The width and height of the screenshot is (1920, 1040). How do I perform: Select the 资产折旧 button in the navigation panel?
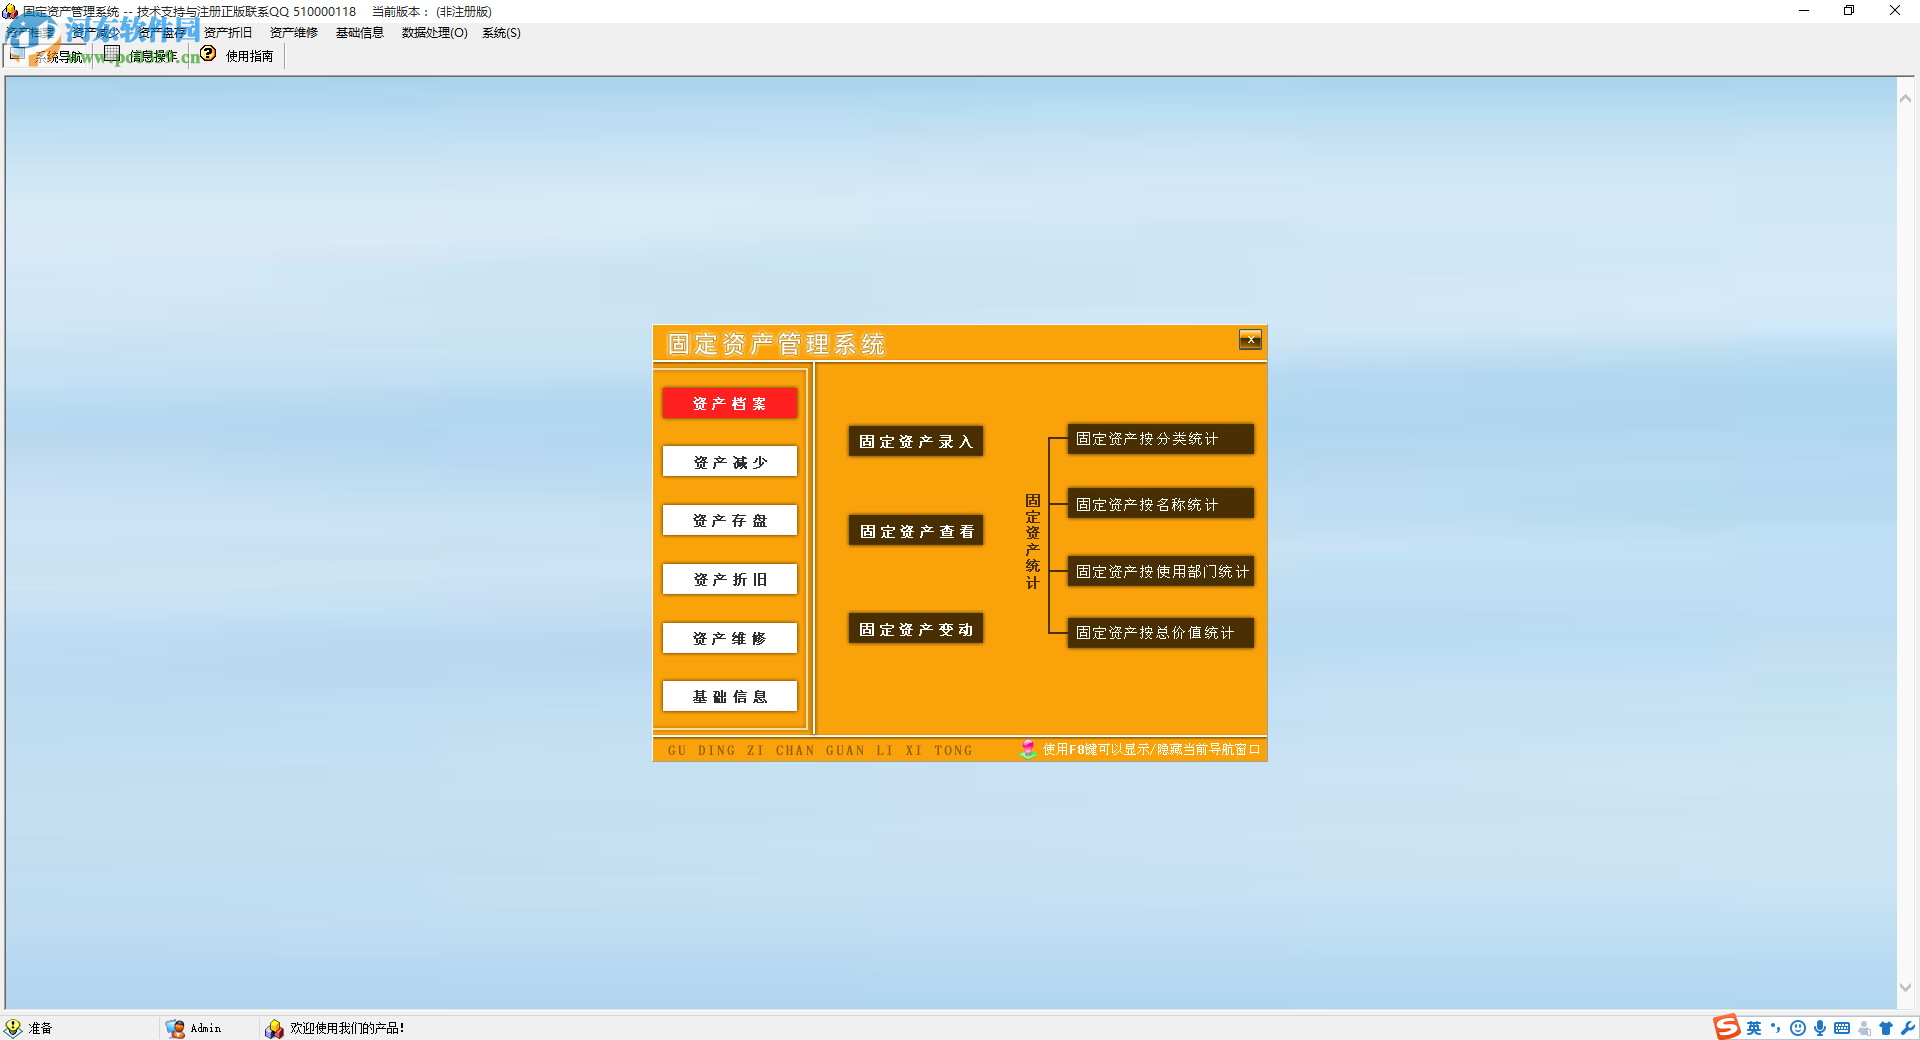click(730, 579)
